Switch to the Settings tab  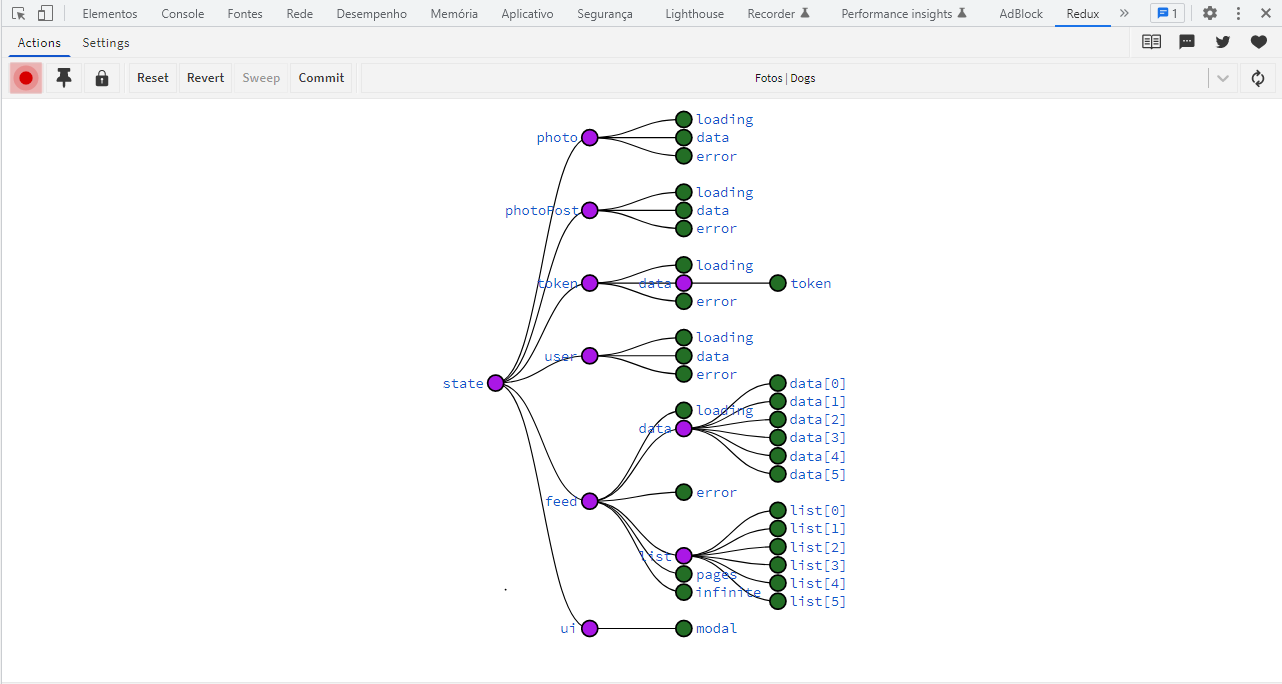click(x=105, y=42)
